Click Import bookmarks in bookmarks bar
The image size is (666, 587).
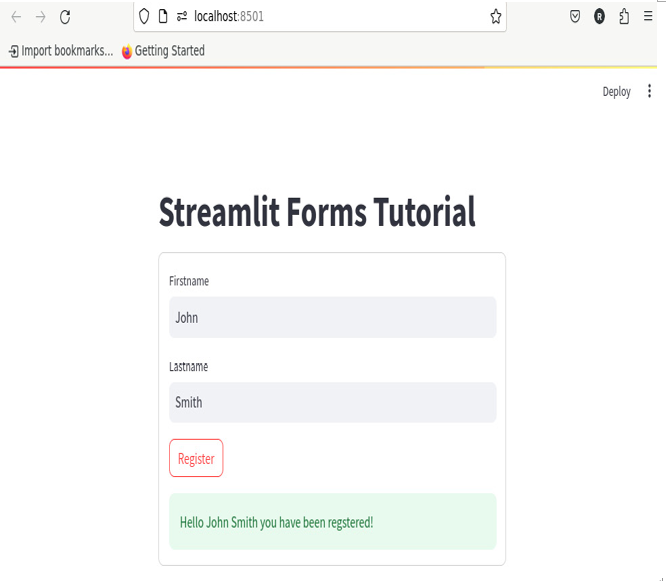tap(61, 51)
